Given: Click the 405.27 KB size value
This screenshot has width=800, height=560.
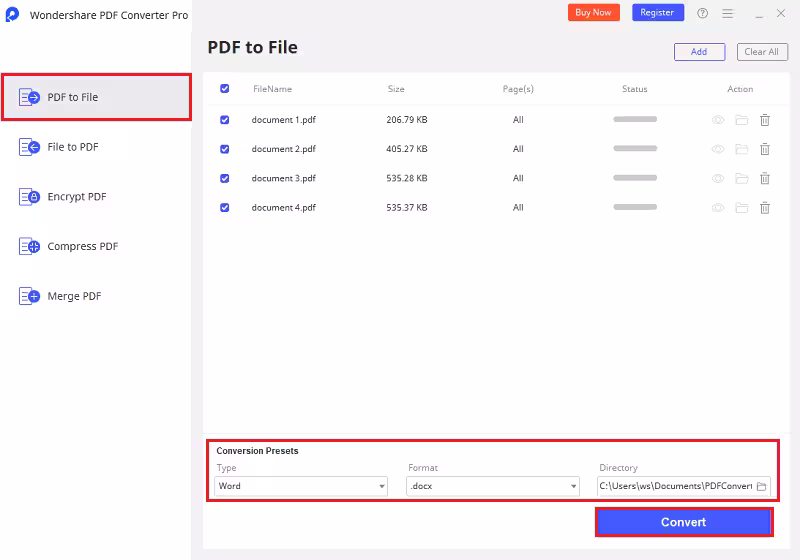Looking at the screenshot, I should (x=407, y=149).
